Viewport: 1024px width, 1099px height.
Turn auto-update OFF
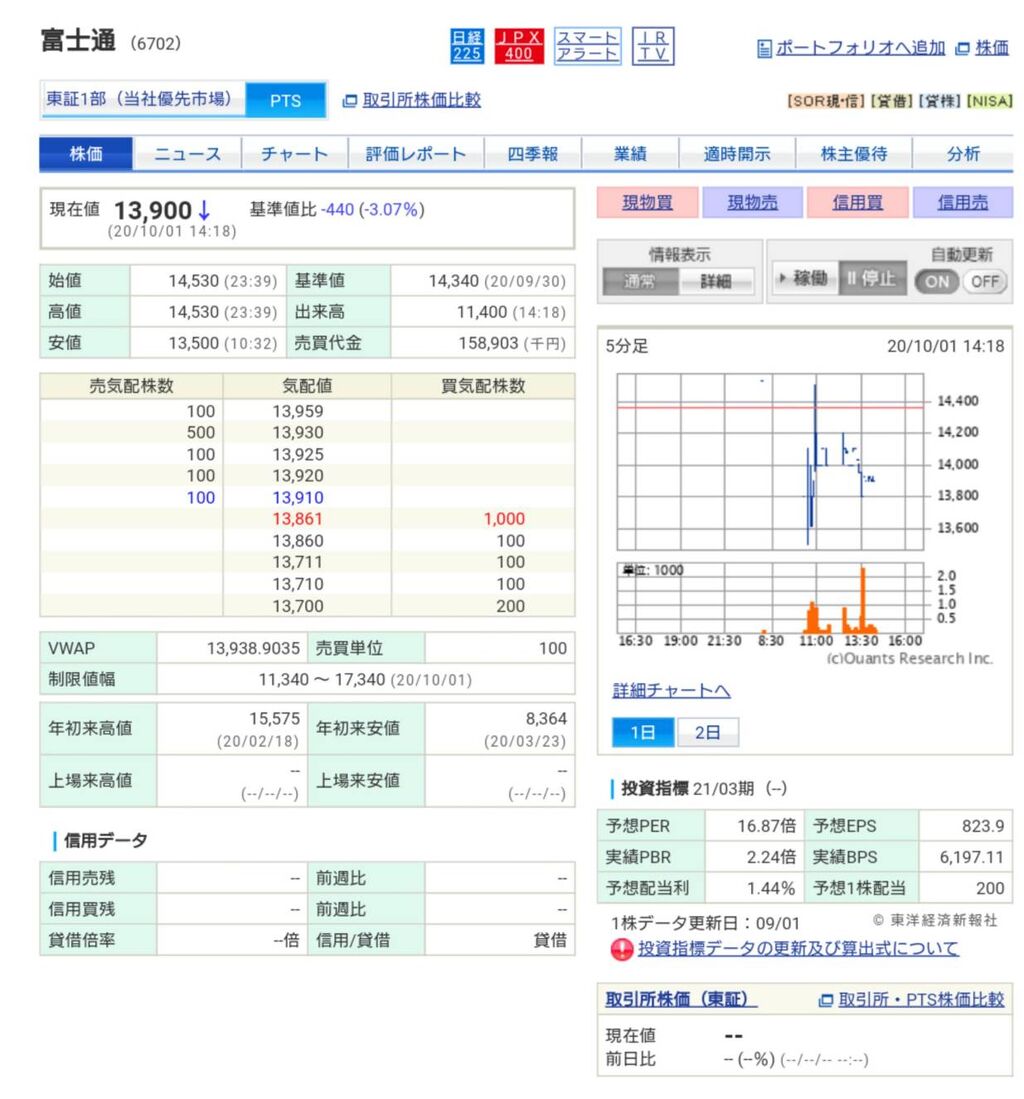coord(985,282)
